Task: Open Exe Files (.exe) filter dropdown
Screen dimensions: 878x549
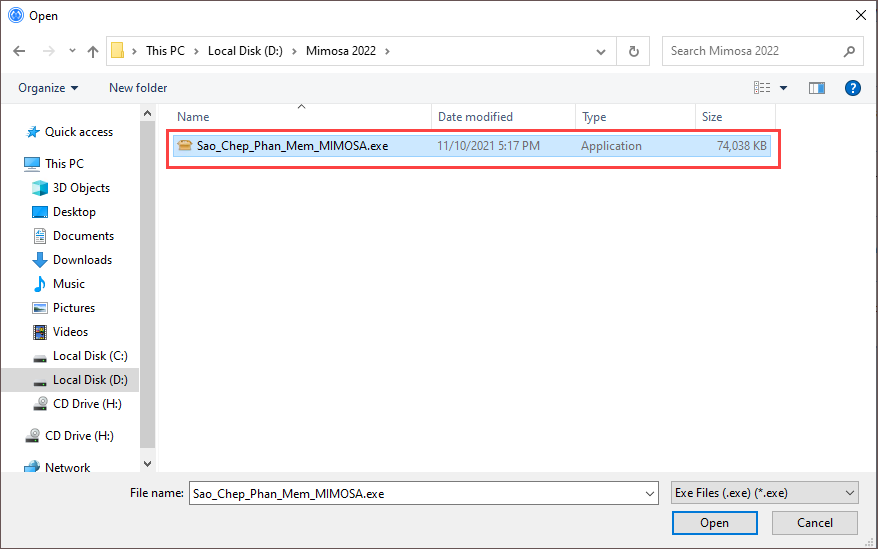Action: click(x=764, y=493)
